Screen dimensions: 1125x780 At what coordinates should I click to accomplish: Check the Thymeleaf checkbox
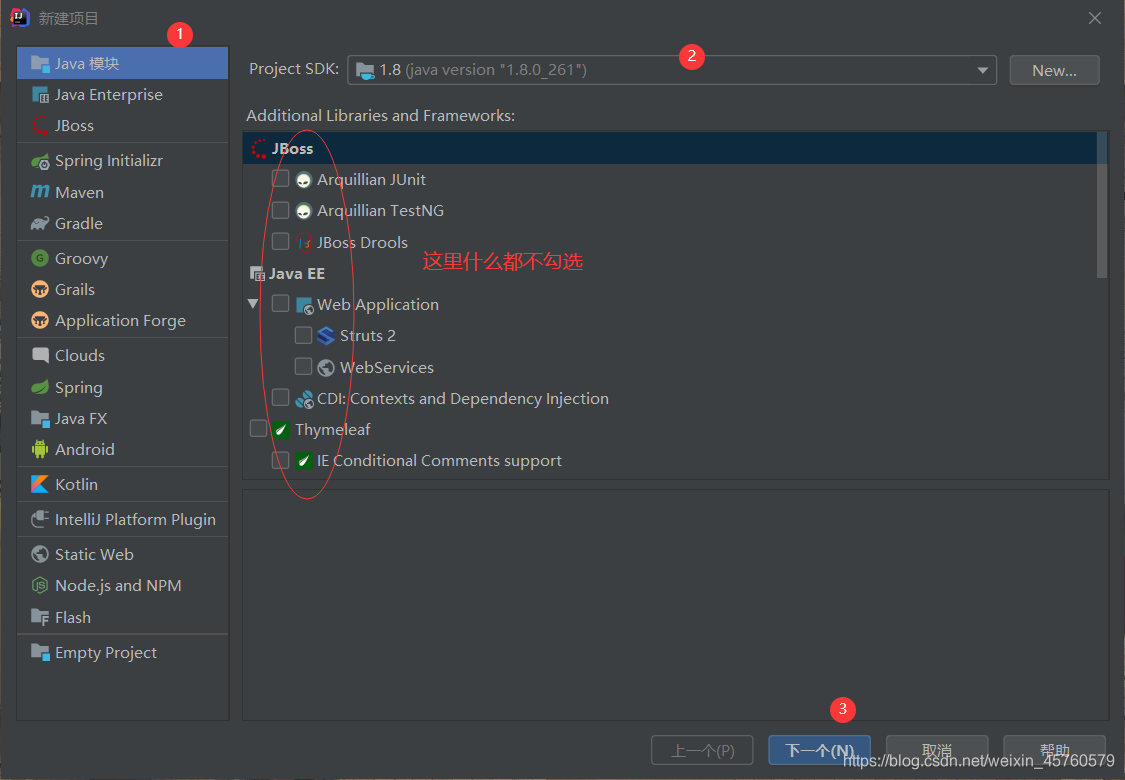(x=258, y=428)
